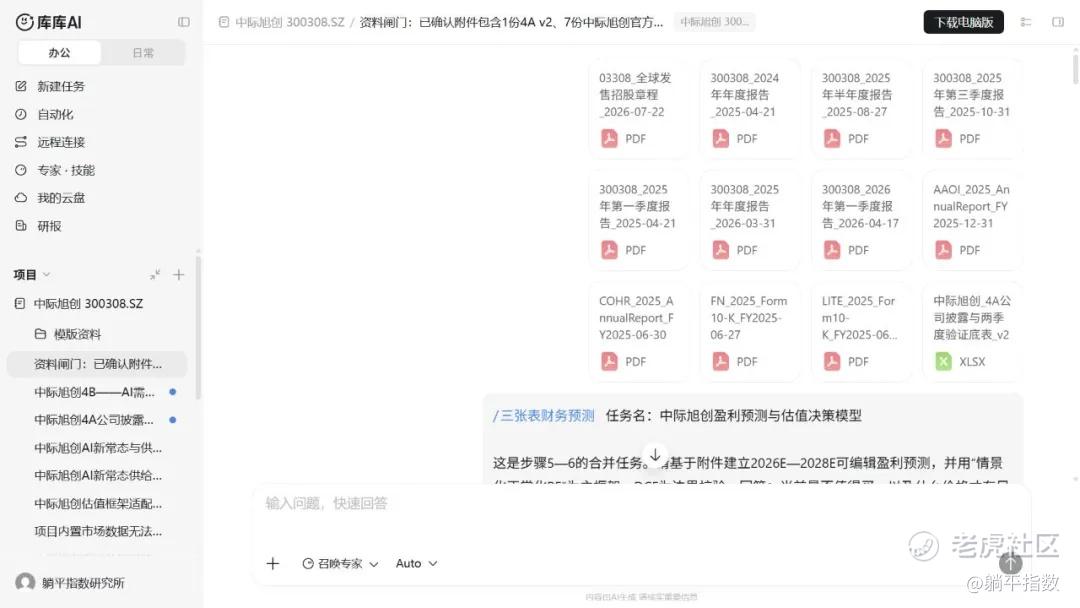
Task: Open 新建任务 in the sidebar
Action: click(61, 86)
